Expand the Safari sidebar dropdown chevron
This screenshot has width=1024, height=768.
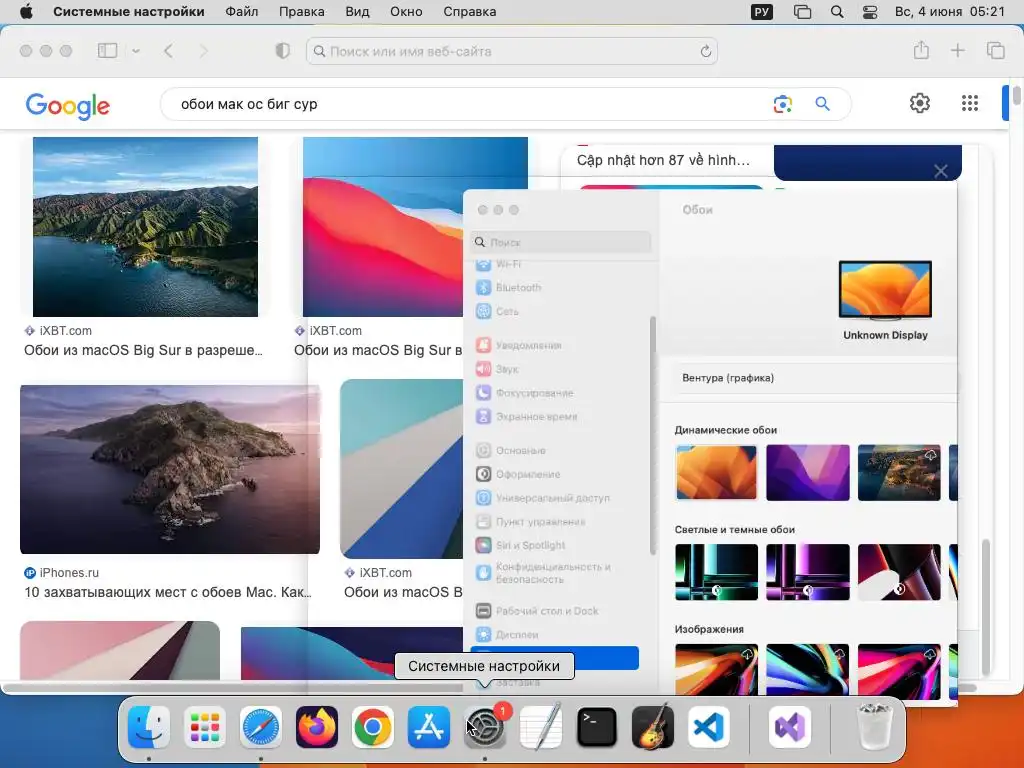[136, 51]
